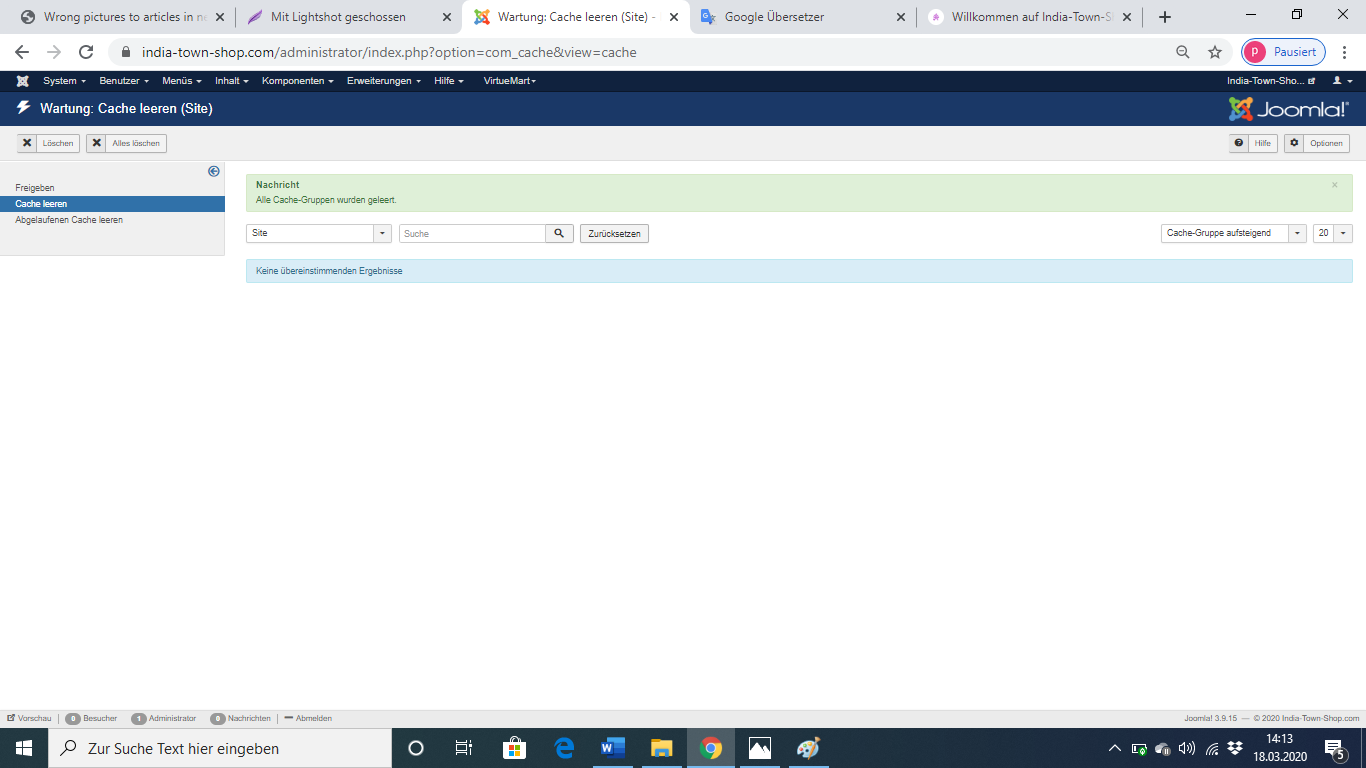
Task: Open the Paint app from taskbar
Action: pos(808,748)
